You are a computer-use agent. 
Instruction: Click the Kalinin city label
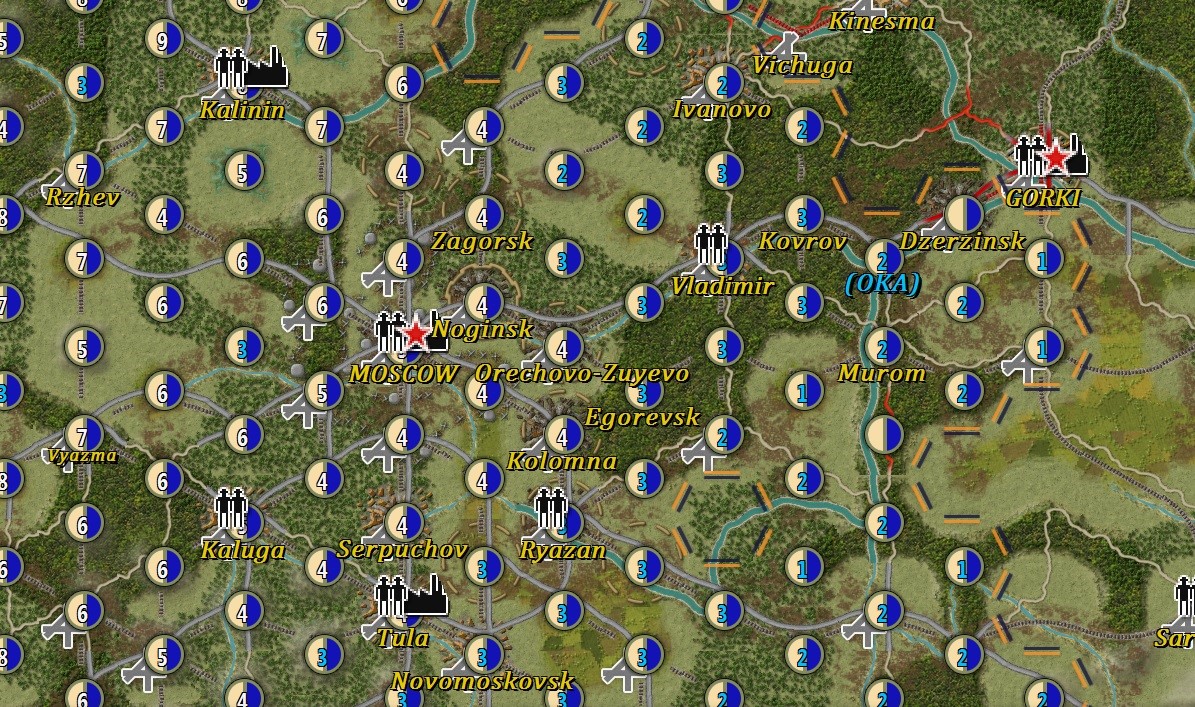pyautogui.click(x=242, y=110)
